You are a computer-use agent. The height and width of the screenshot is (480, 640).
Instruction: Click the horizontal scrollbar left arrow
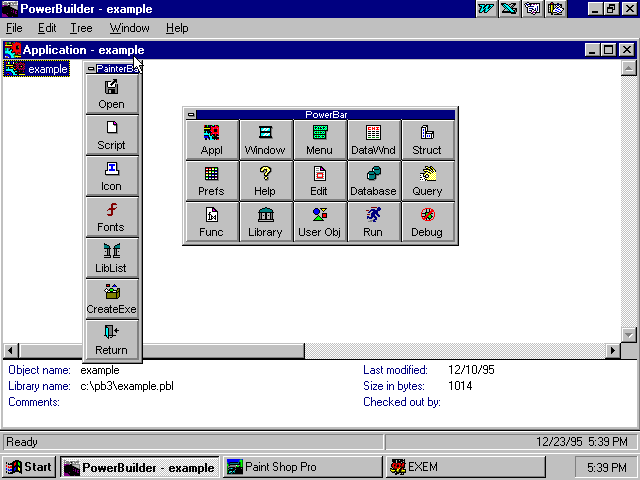[x=11, y=351]
